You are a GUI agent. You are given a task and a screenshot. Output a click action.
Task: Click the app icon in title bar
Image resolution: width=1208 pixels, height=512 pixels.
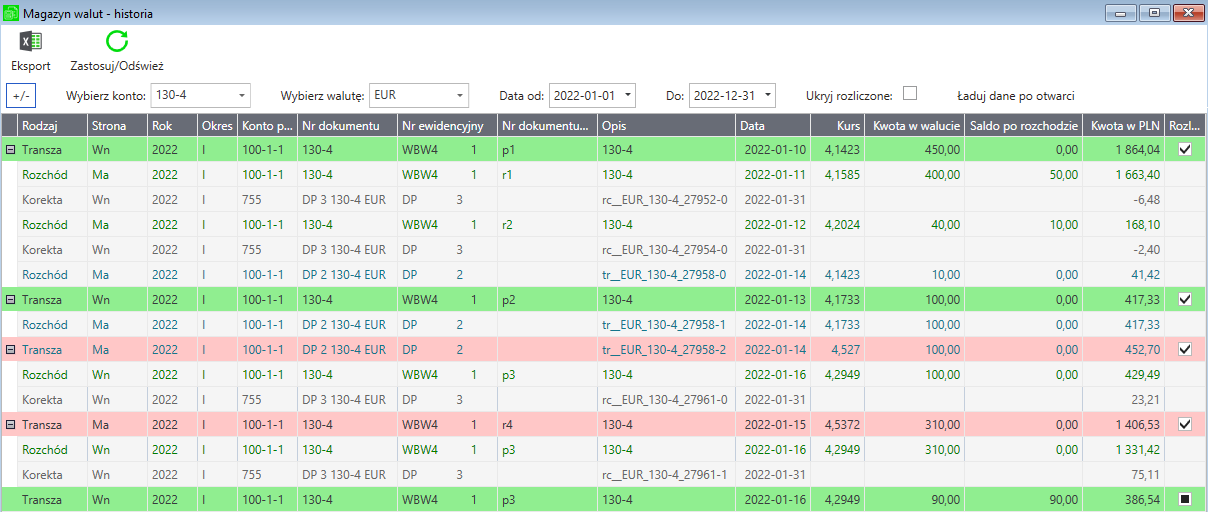click(x=12, y=14)
